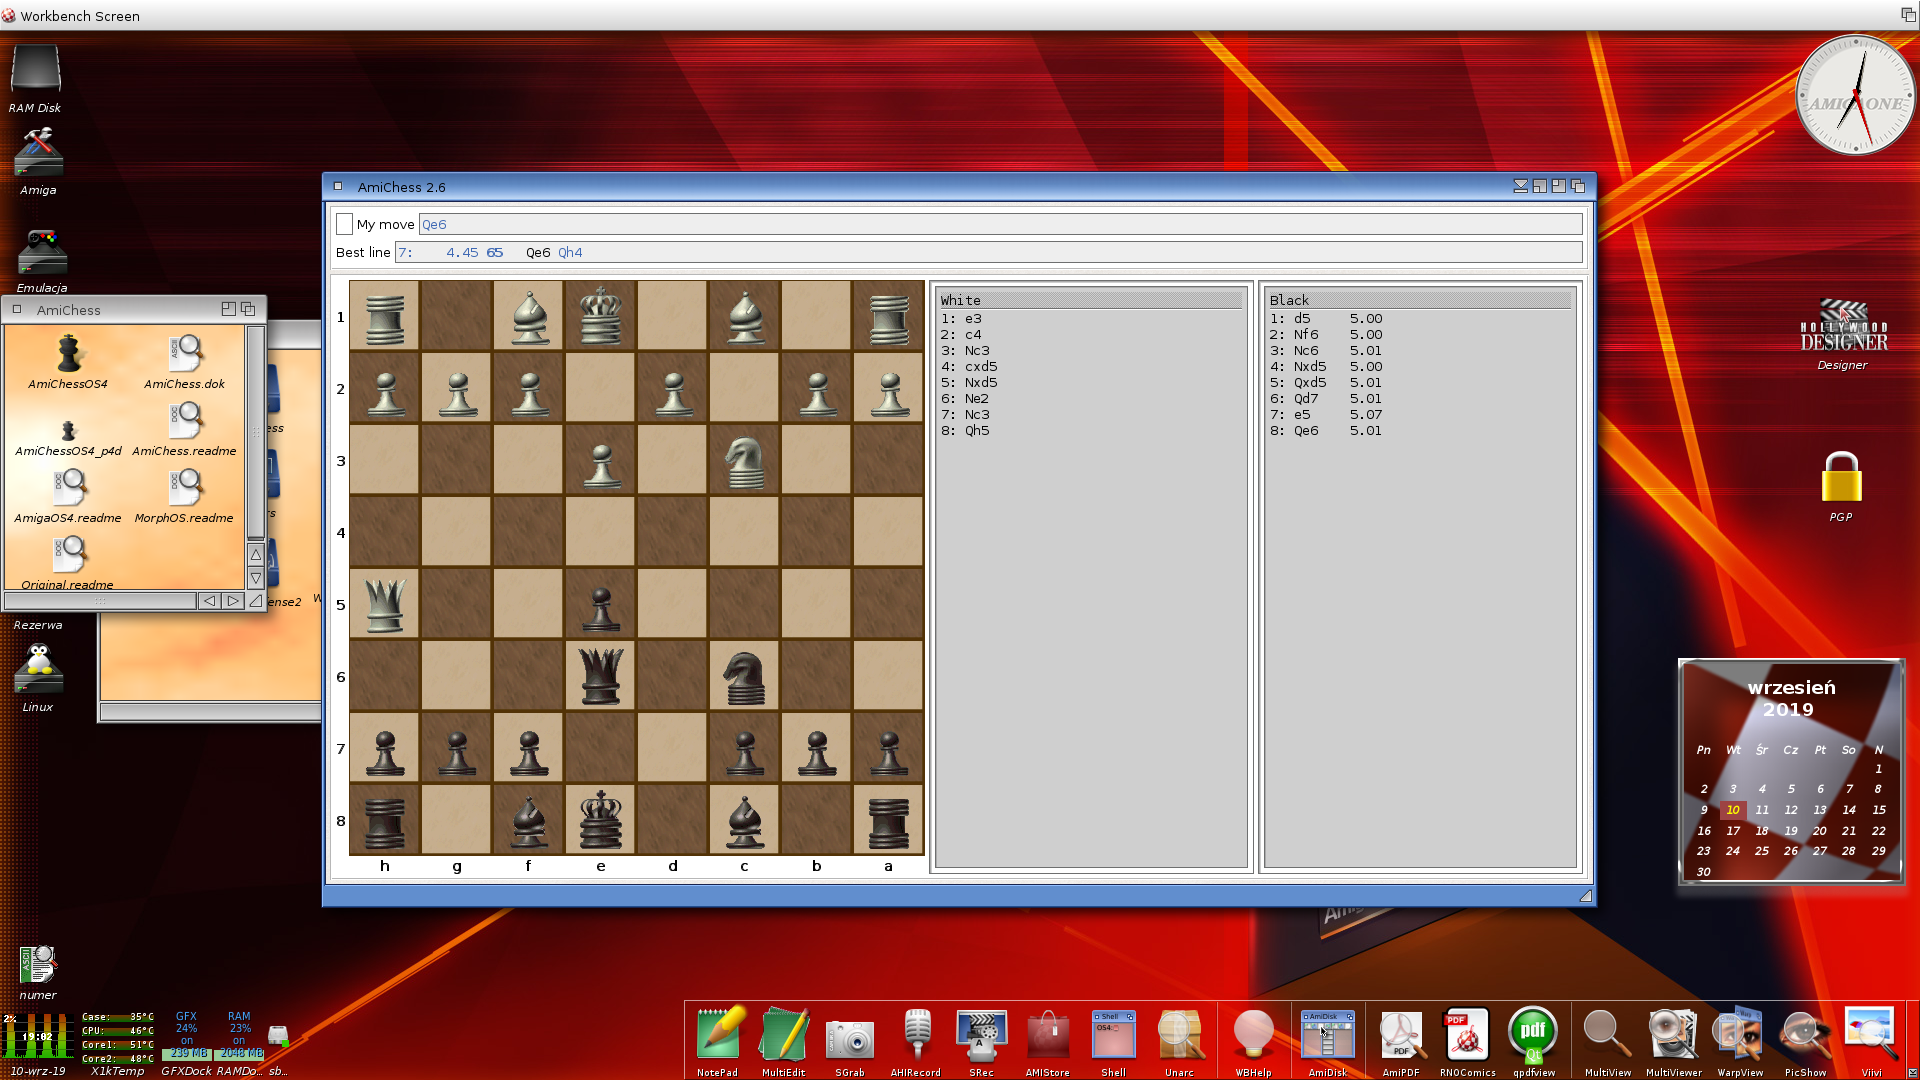Select the white king on e1
Image resolution: width=1920 pixels, height=1080 pixels.
(x=601, y=317)
